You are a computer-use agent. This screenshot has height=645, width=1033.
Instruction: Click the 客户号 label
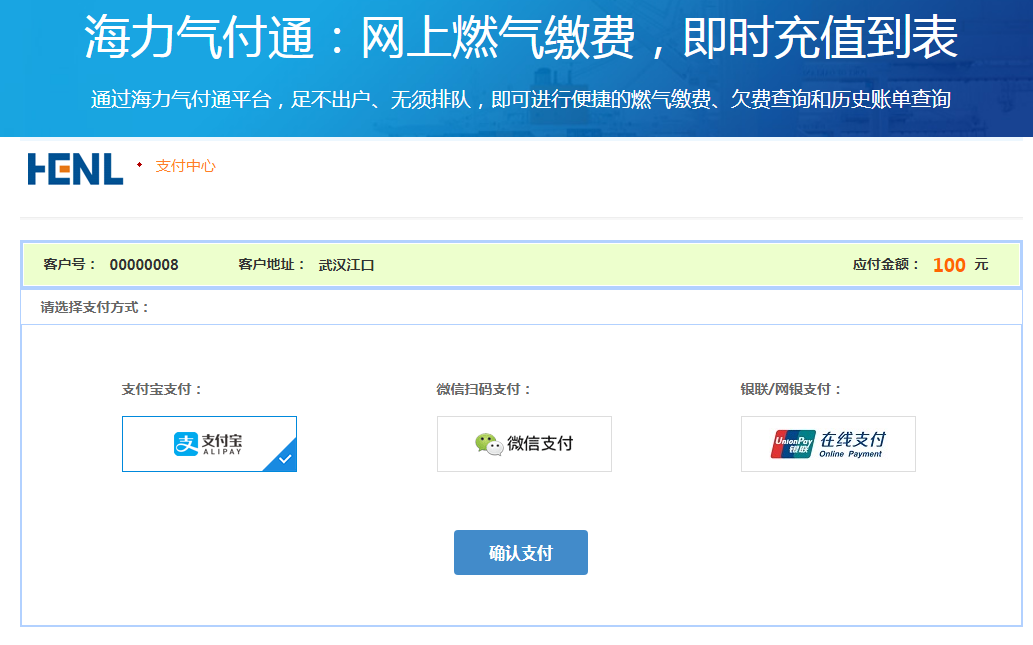click(69, 264)
